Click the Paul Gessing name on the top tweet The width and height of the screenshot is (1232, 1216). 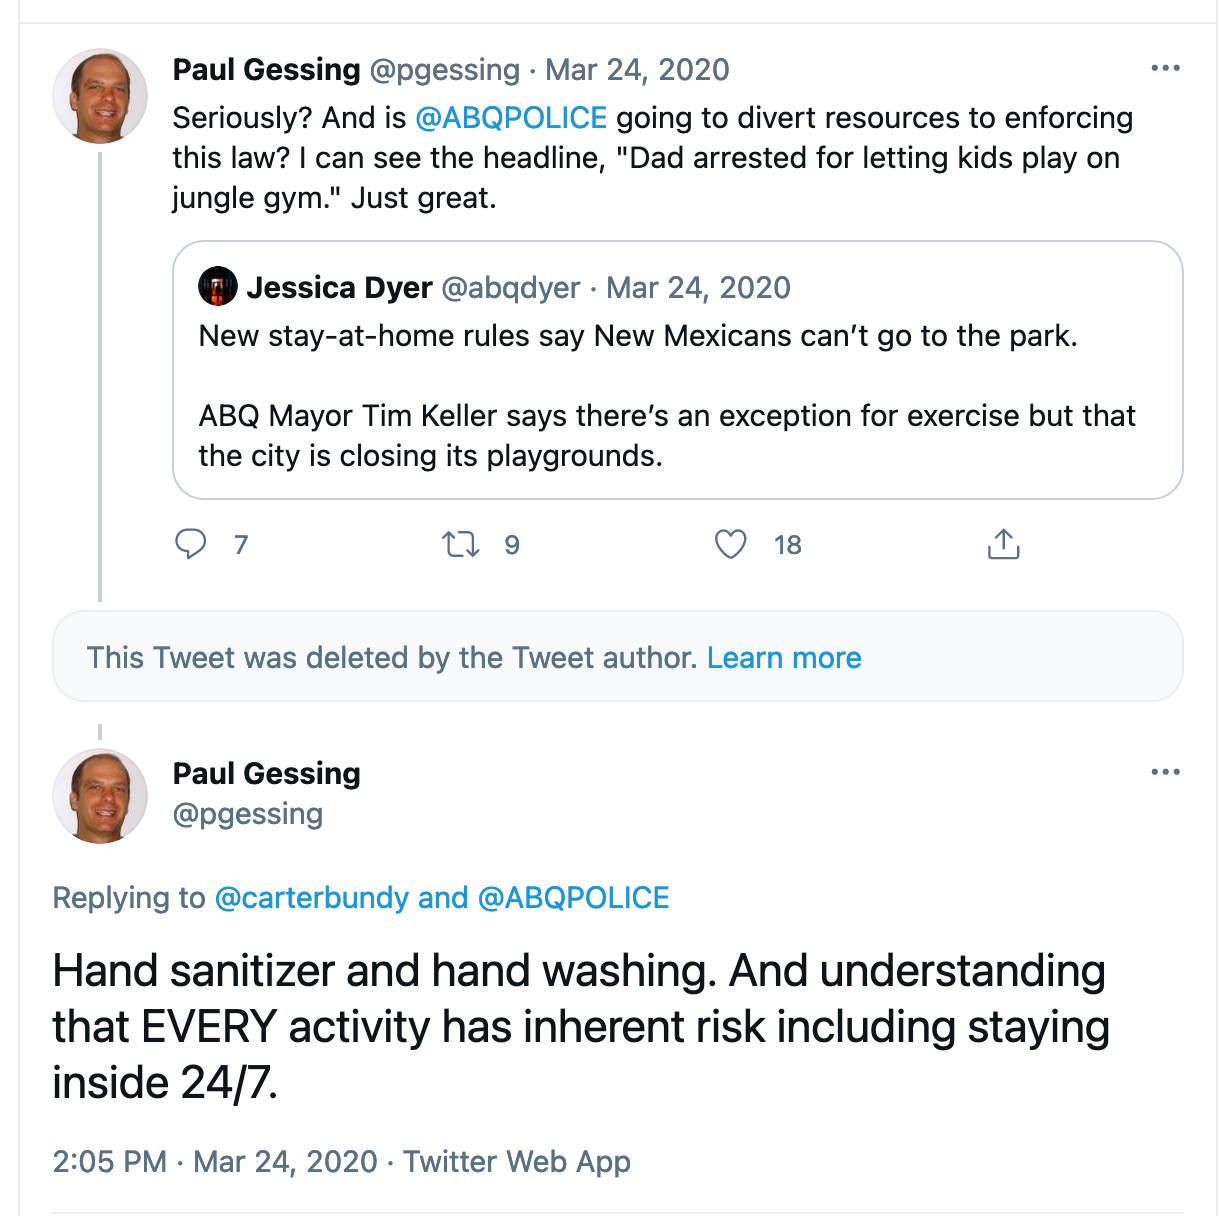pos(266,70)
